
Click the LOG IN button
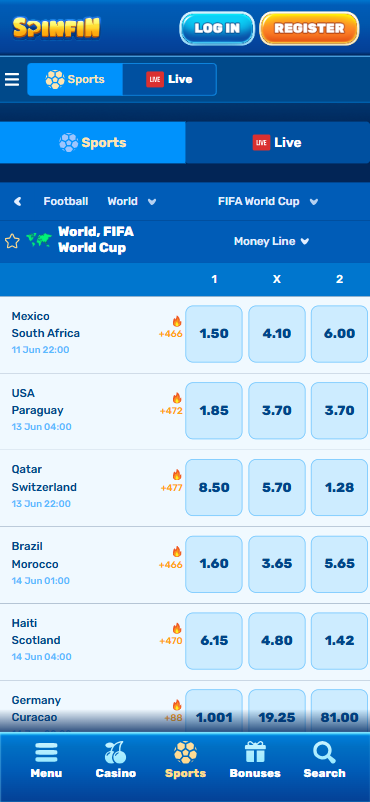click(217, 28)
